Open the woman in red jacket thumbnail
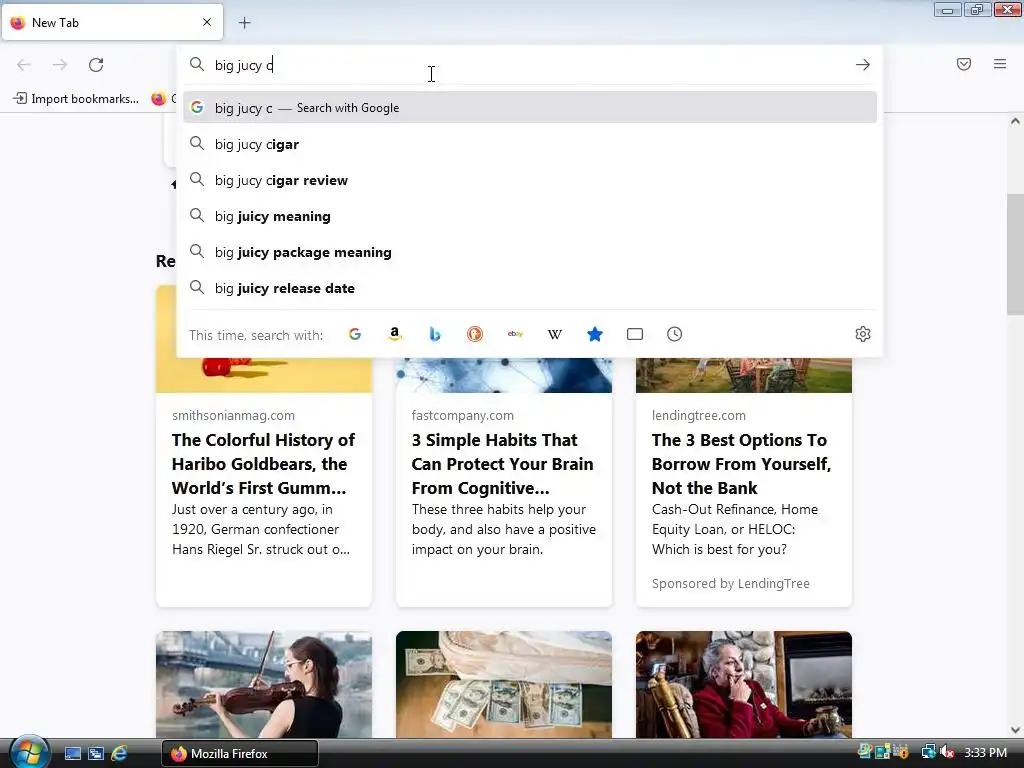The image size is (1024, 768). (744, 684)
